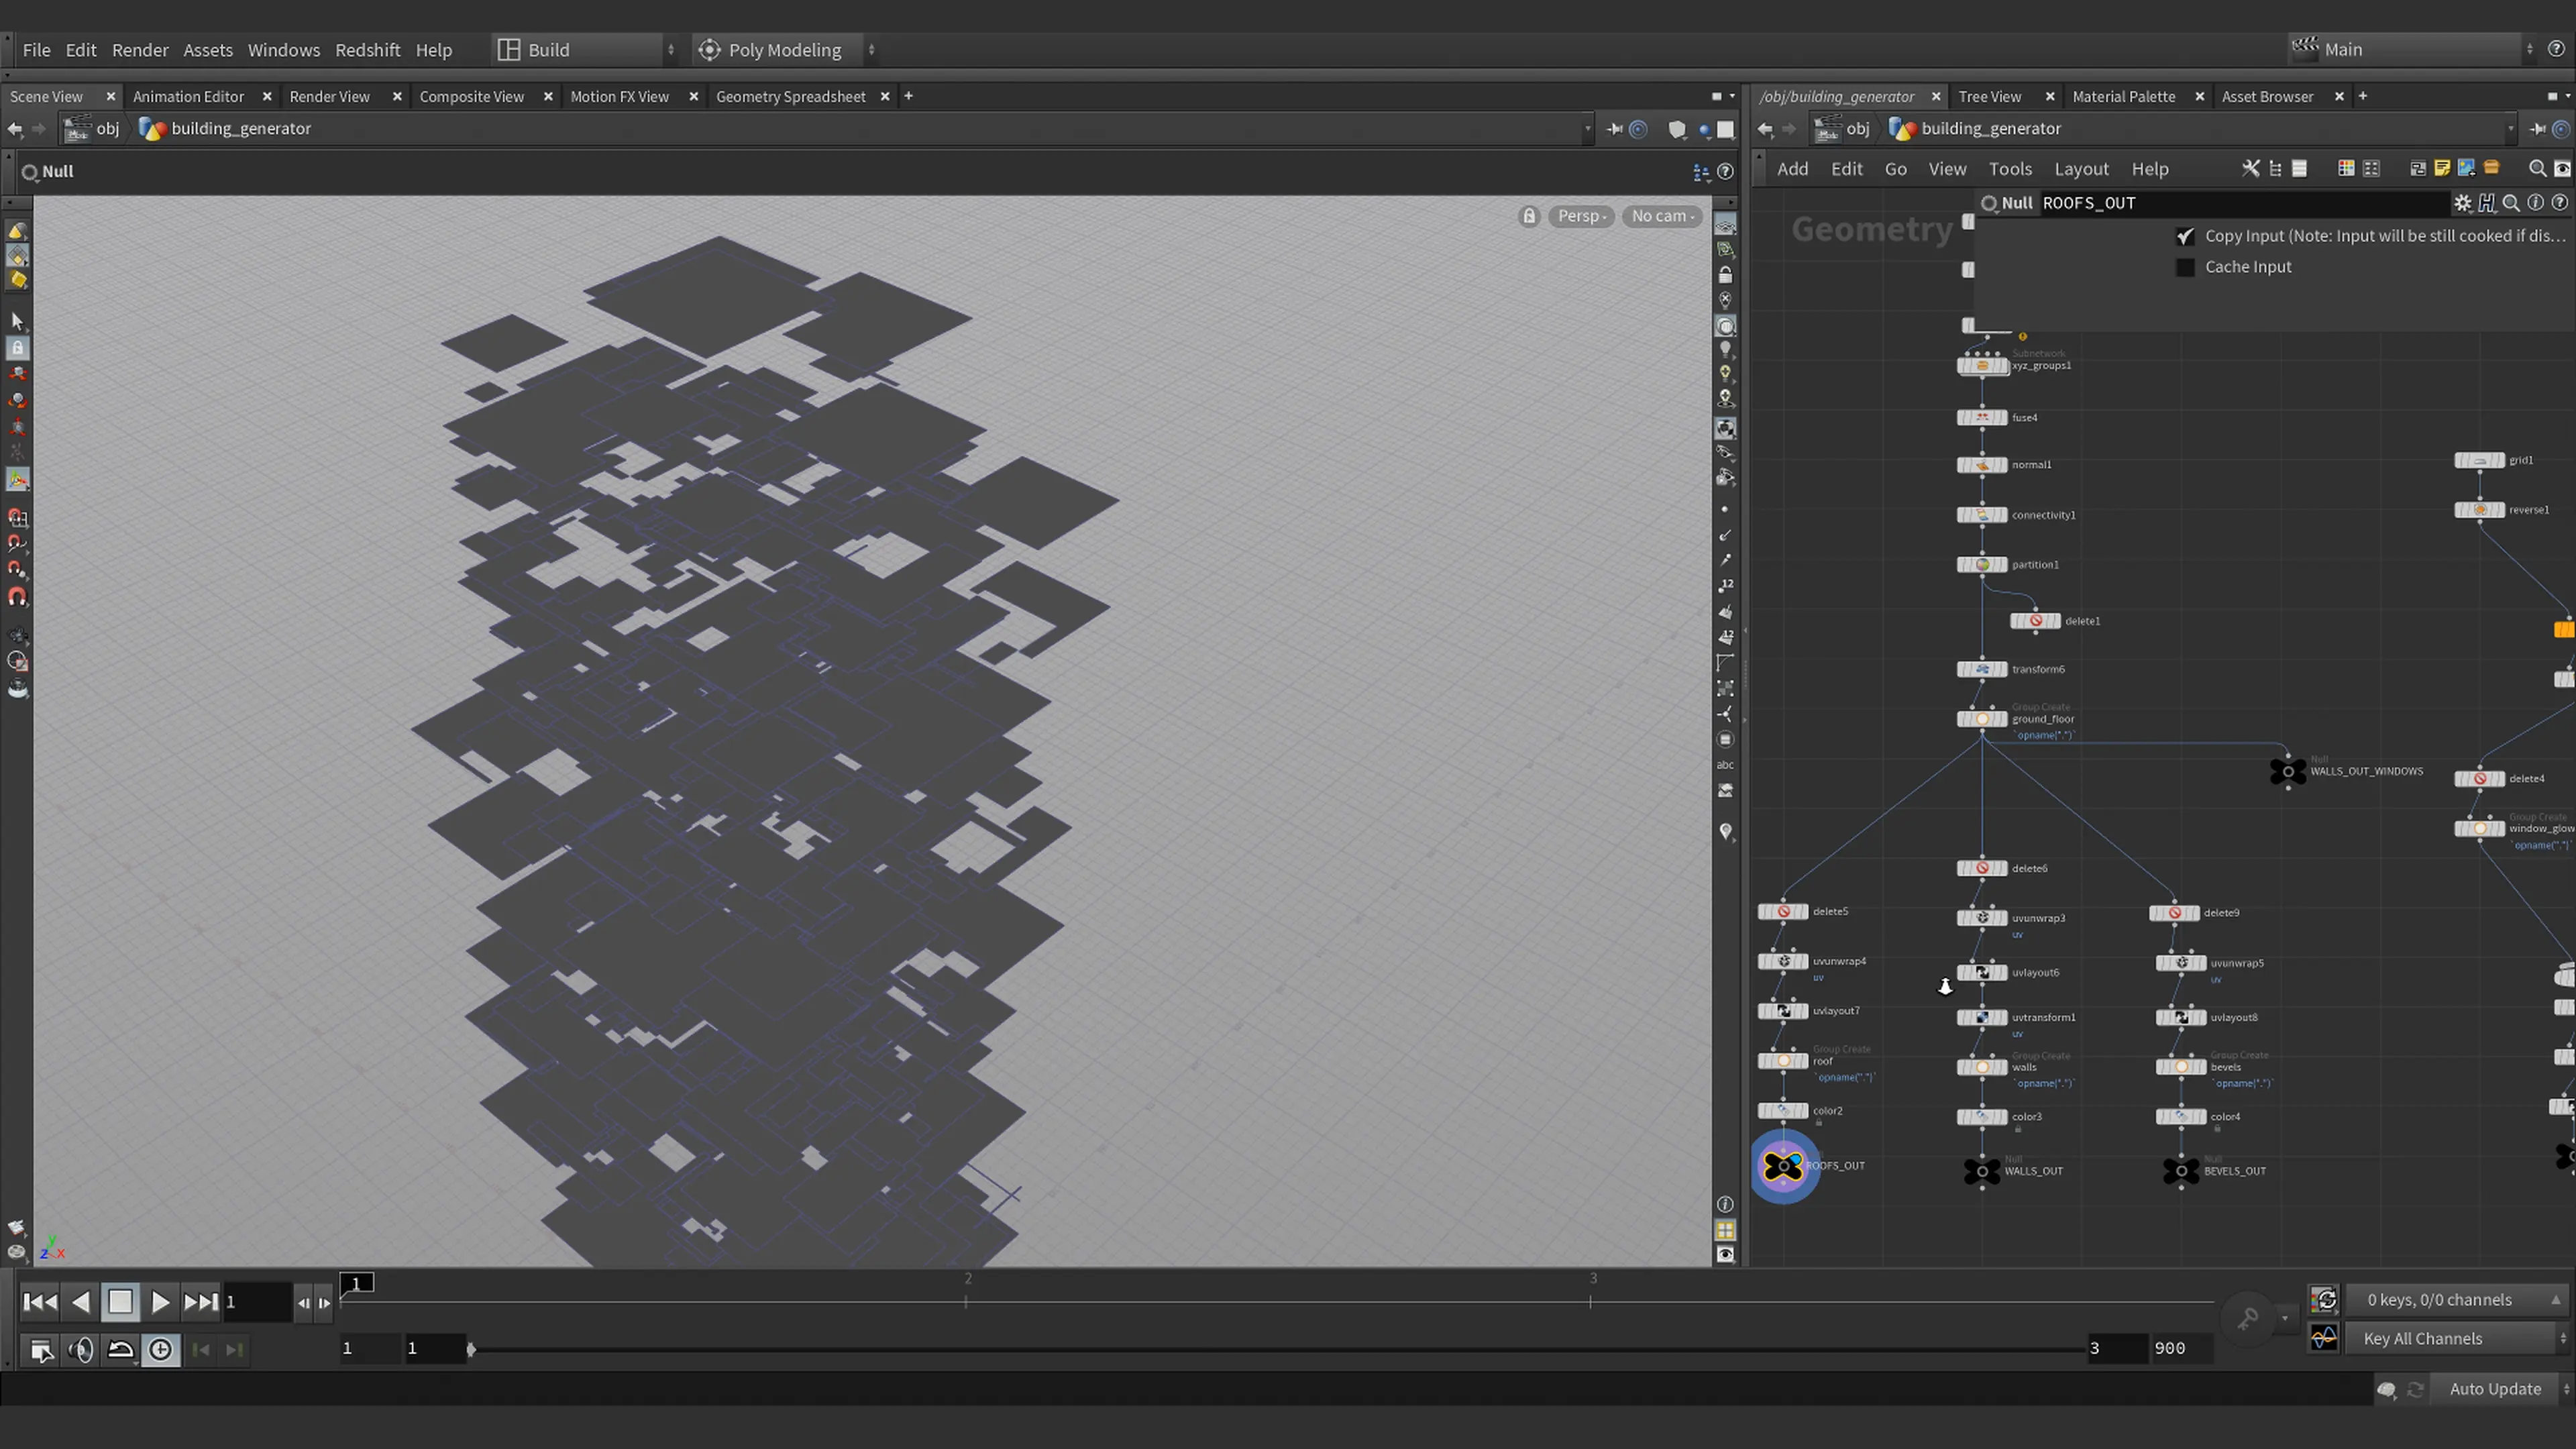The width and height of the screenshot is (2576, 1449).
Task: Select the reverse1 node
Action: point(2480,510)
